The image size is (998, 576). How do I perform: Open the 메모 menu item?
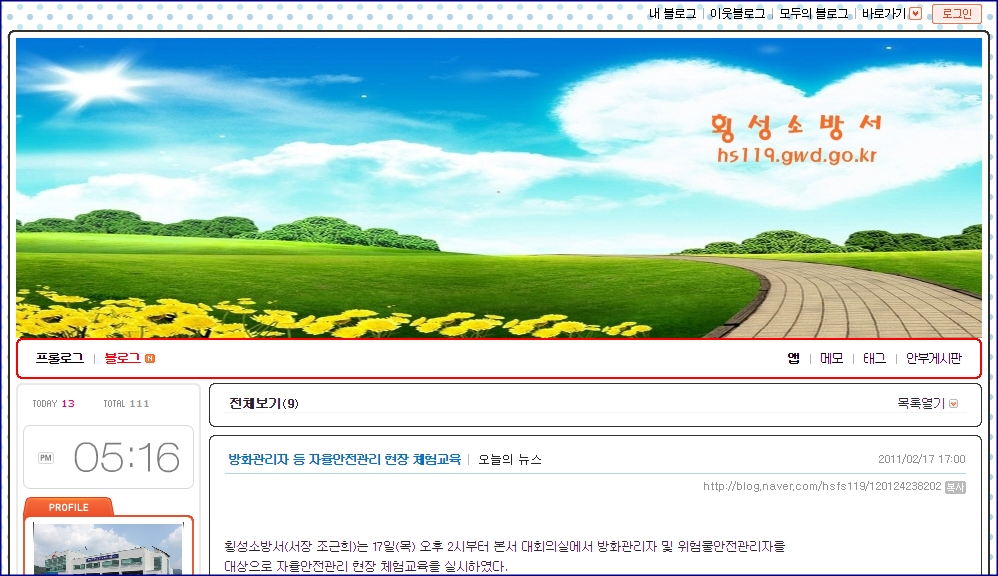pos(830,358)
